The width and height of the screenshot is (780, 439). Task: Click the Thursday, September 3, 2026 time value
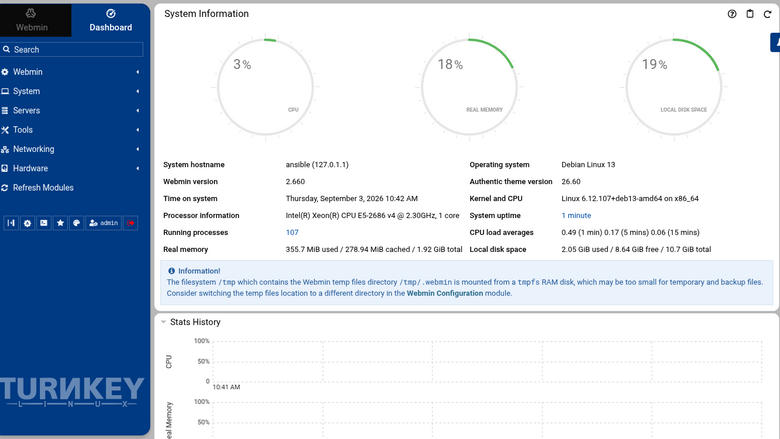(352, 198)
